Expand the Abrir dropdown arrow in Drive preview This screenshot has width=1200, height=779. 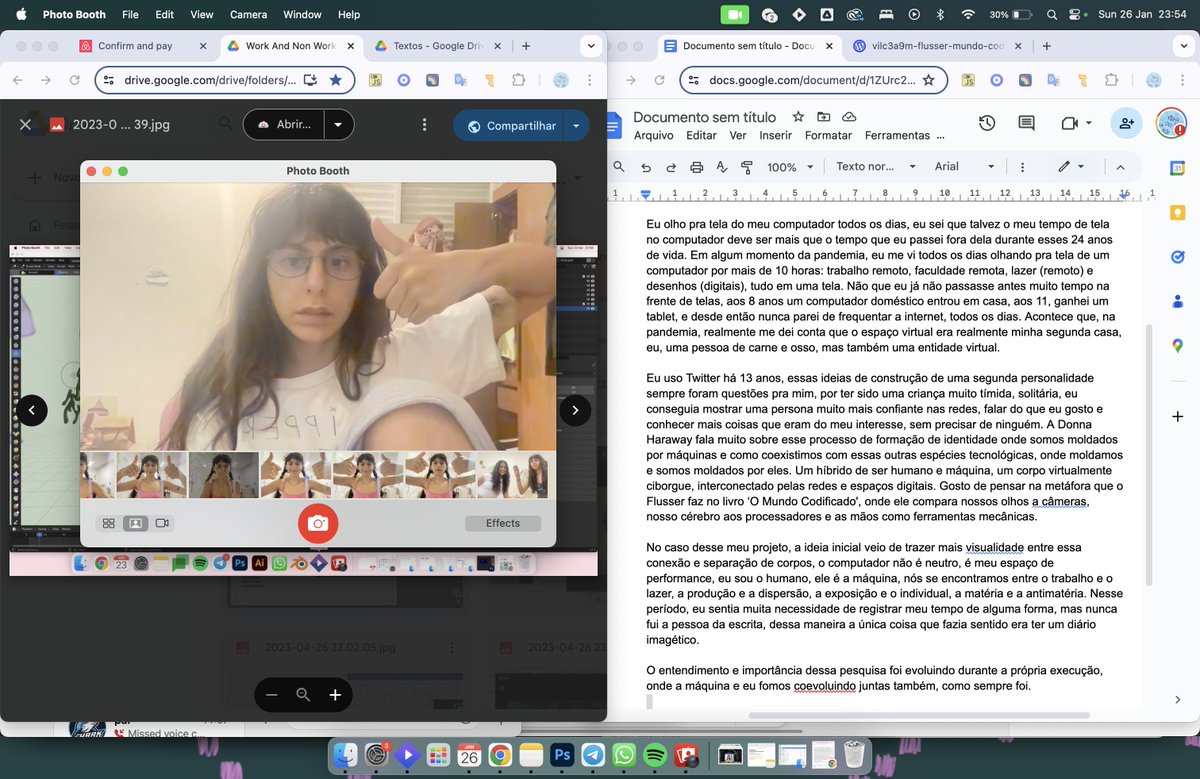(x=339, y=125)
